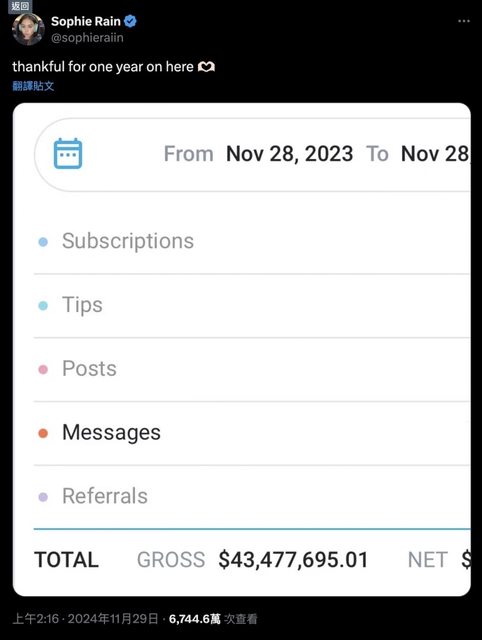Viewport: 482px width, 640px height.
Task: Click the 返回 back button
Action: pos(20,6)
